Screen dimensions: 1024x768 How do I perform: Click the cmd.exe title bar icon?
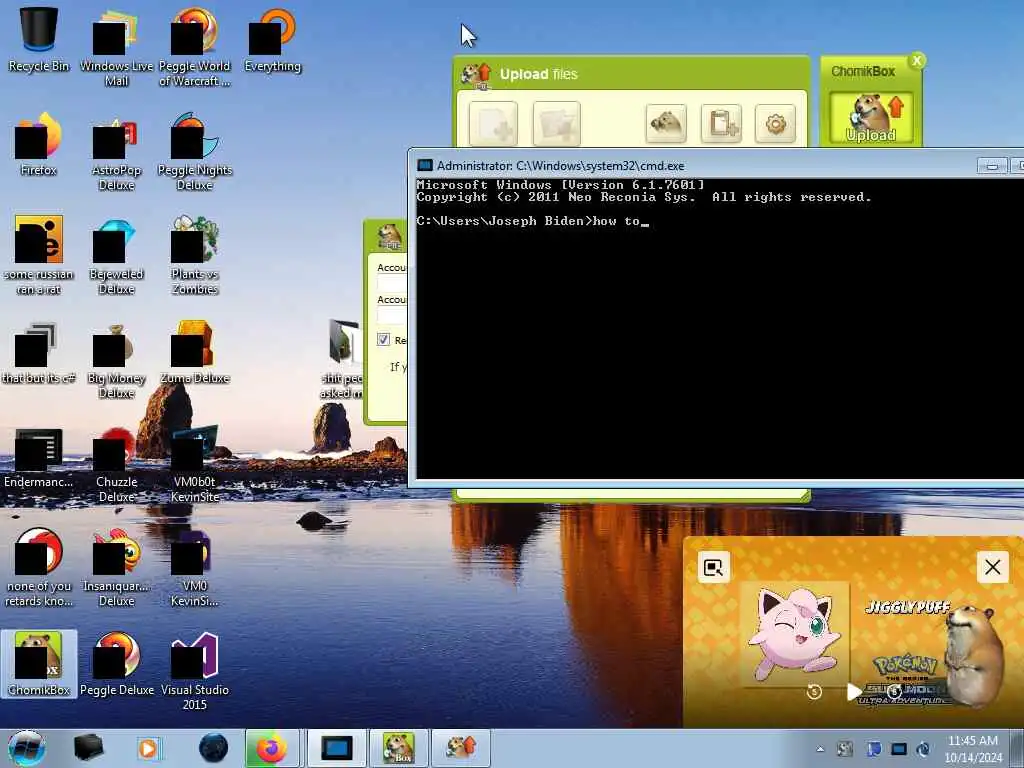click(425, 165)
